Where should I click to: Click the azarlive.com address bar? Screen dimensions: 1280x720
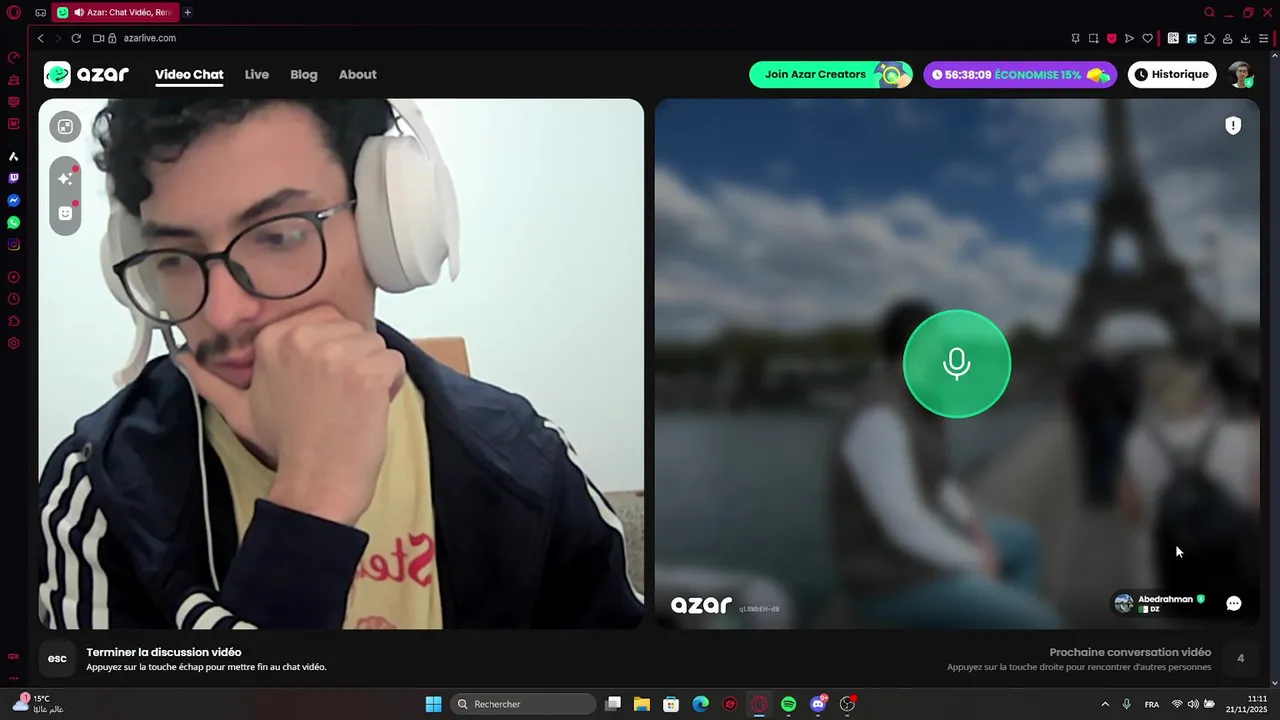pos(149,38)
